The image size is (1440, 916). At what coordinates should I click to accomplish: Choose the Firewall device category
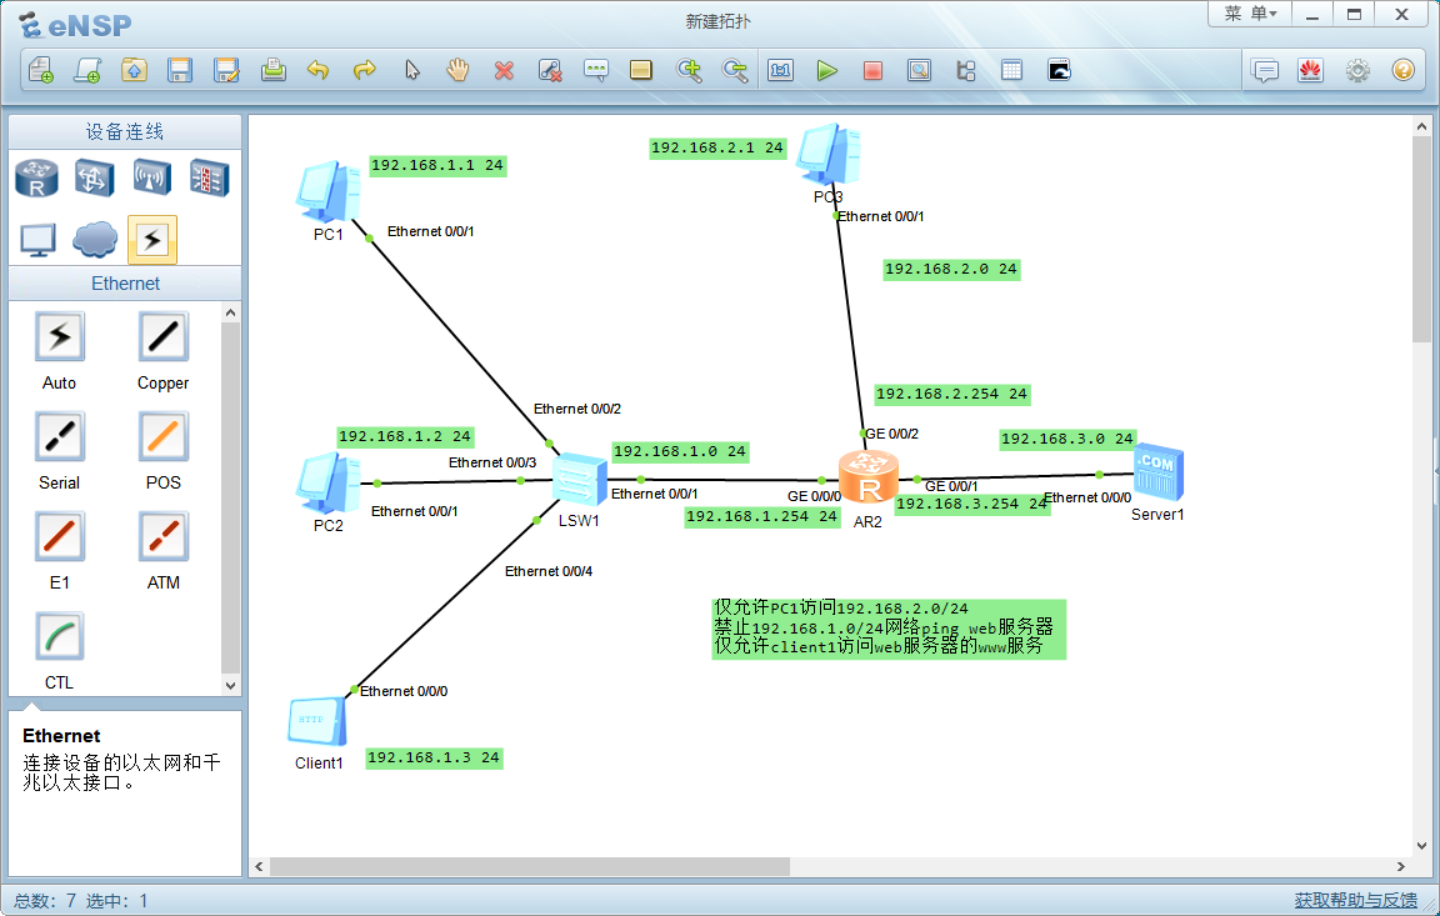click(209, 178)
